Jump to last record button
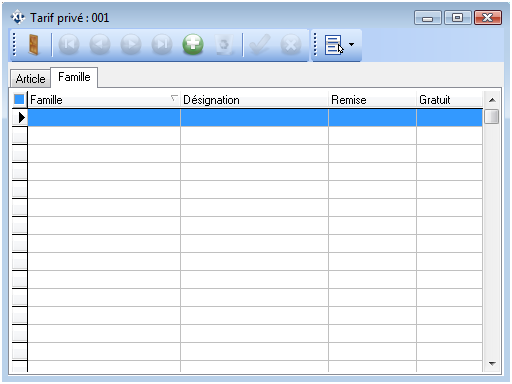 coord(162,44)
